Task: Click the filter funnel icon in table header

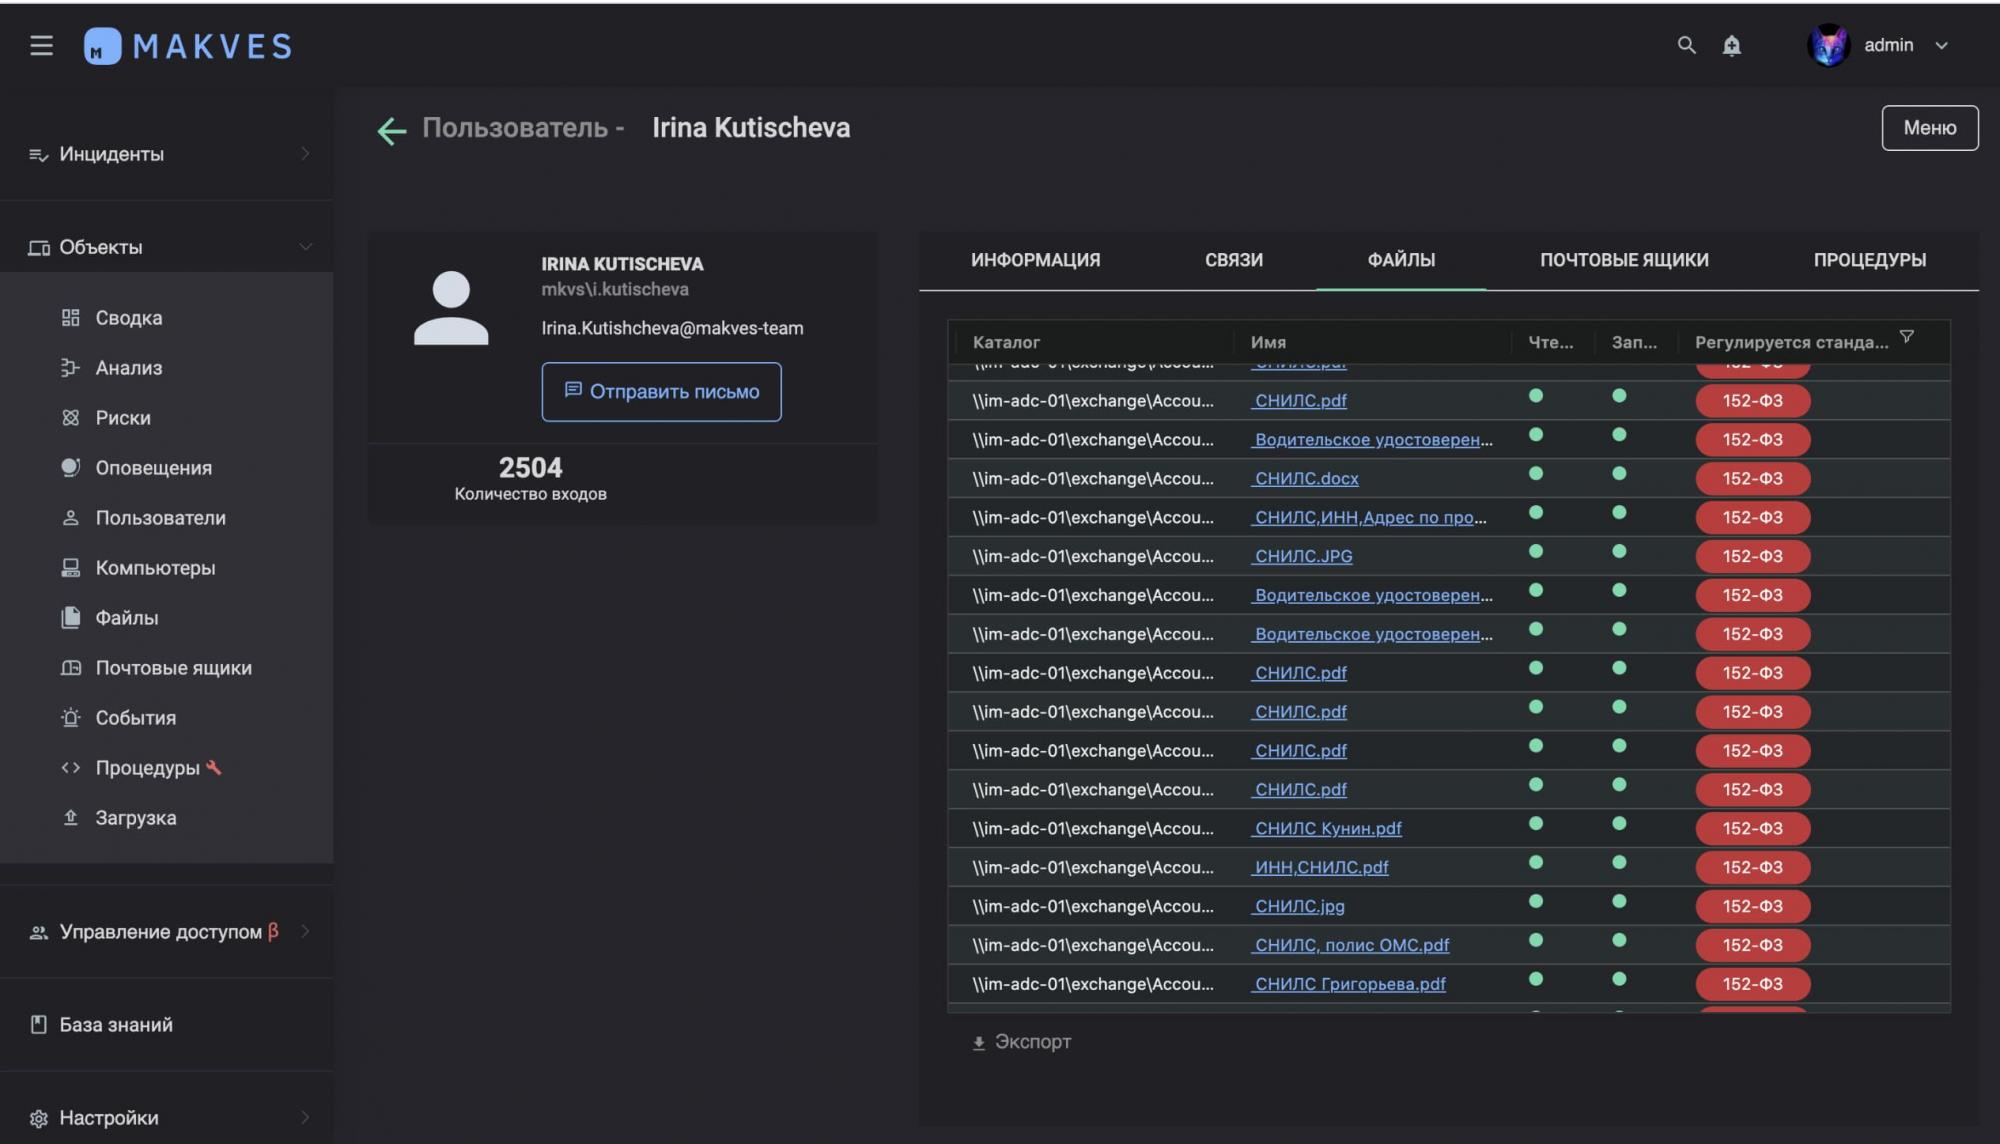Action: point(1906,337)
